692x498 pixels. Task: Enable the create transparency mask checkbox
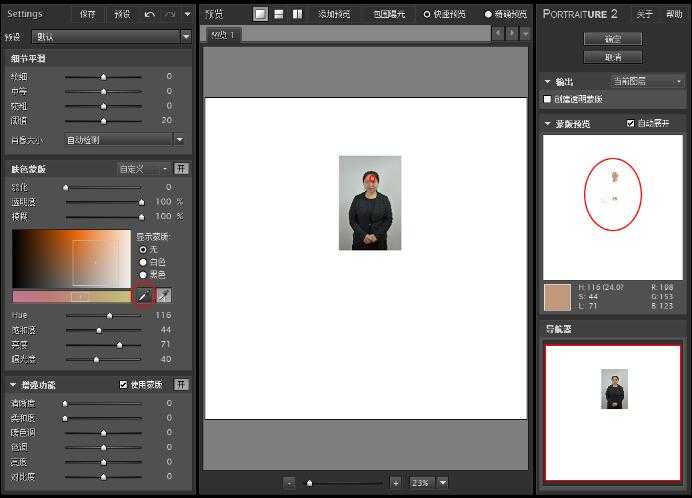coord(547,99)
